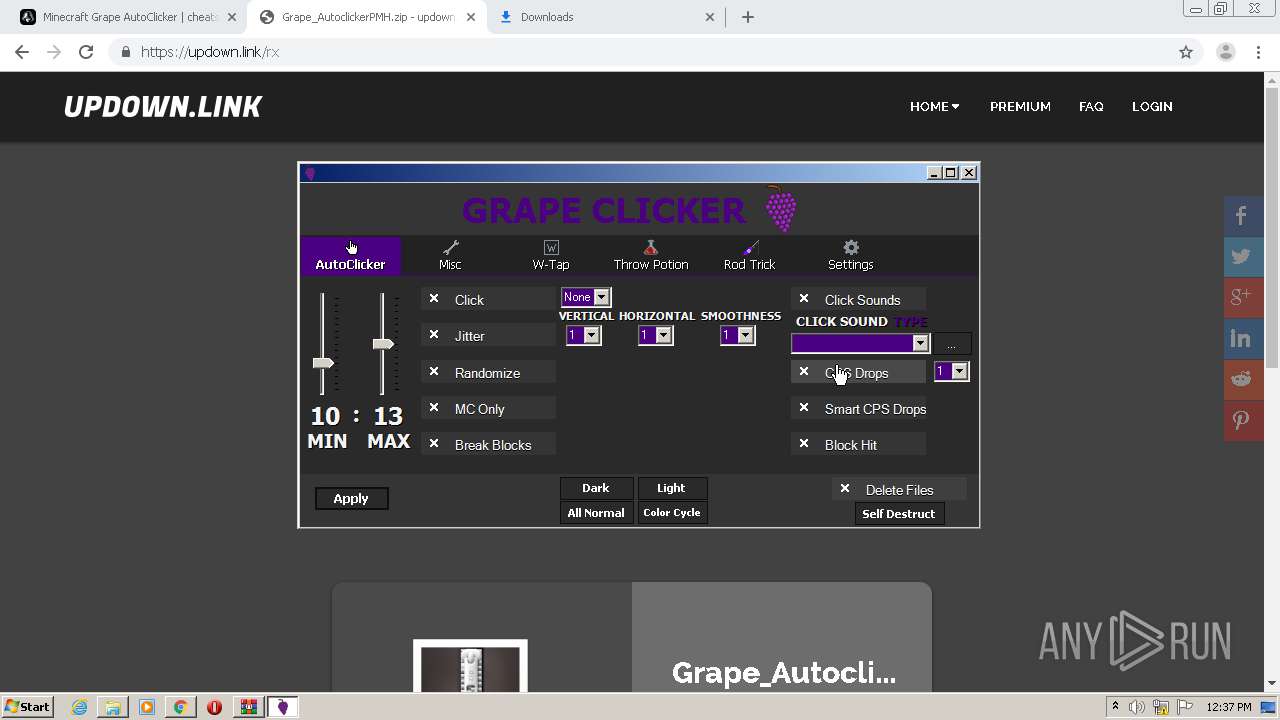Viewport: 1280px width, 720px height.
Task: Enable the Break Blocks option
Action: (434, 444)
